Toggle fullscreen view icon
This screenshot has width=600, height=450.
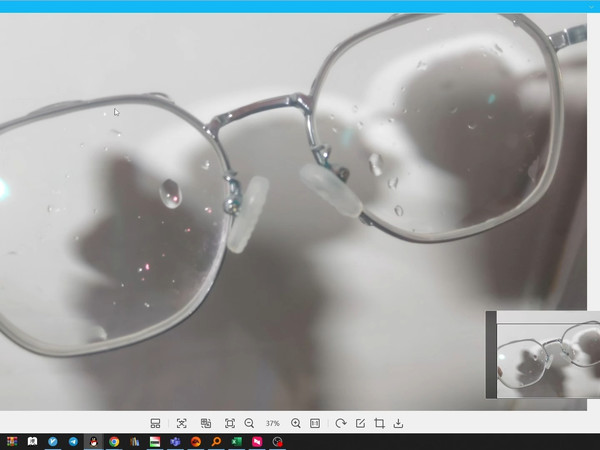[230, 424]
